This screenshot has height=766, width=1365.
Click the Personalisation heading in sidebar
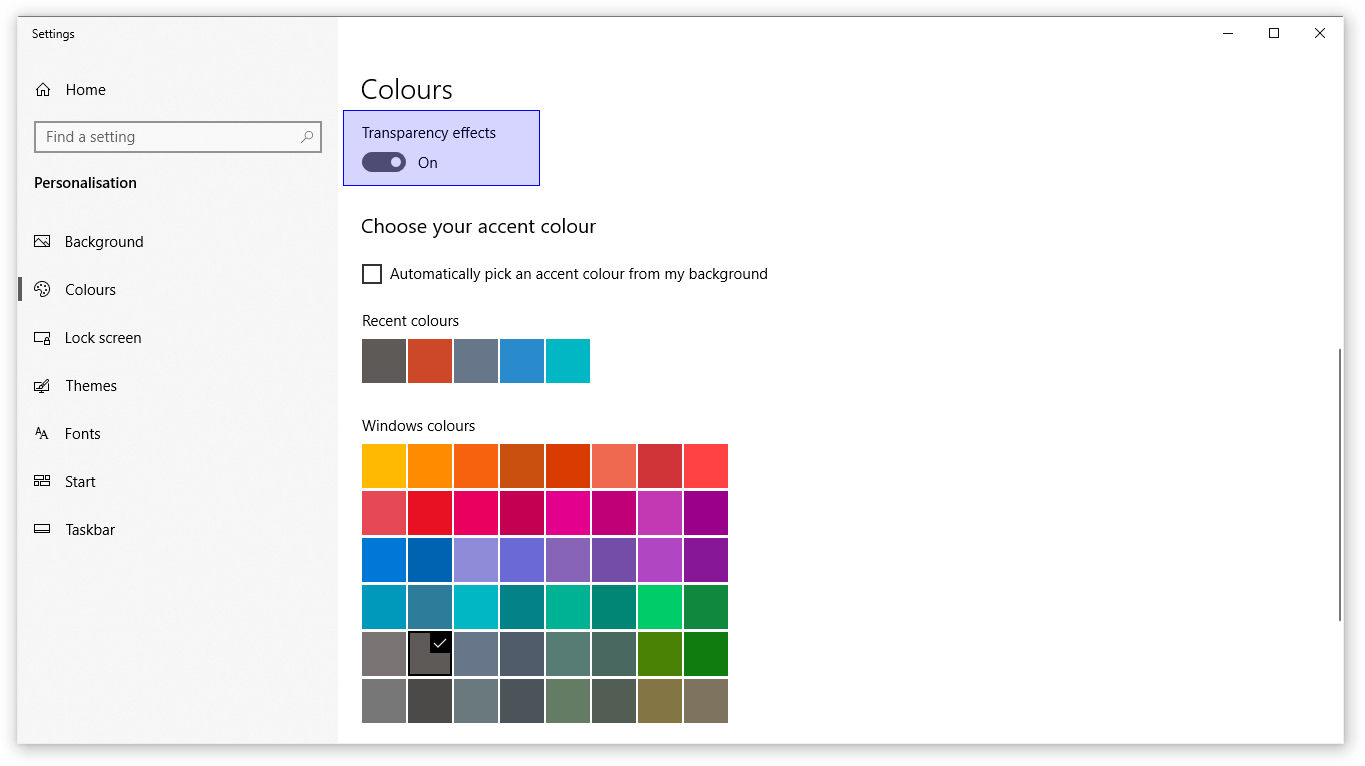coord(86,183)
